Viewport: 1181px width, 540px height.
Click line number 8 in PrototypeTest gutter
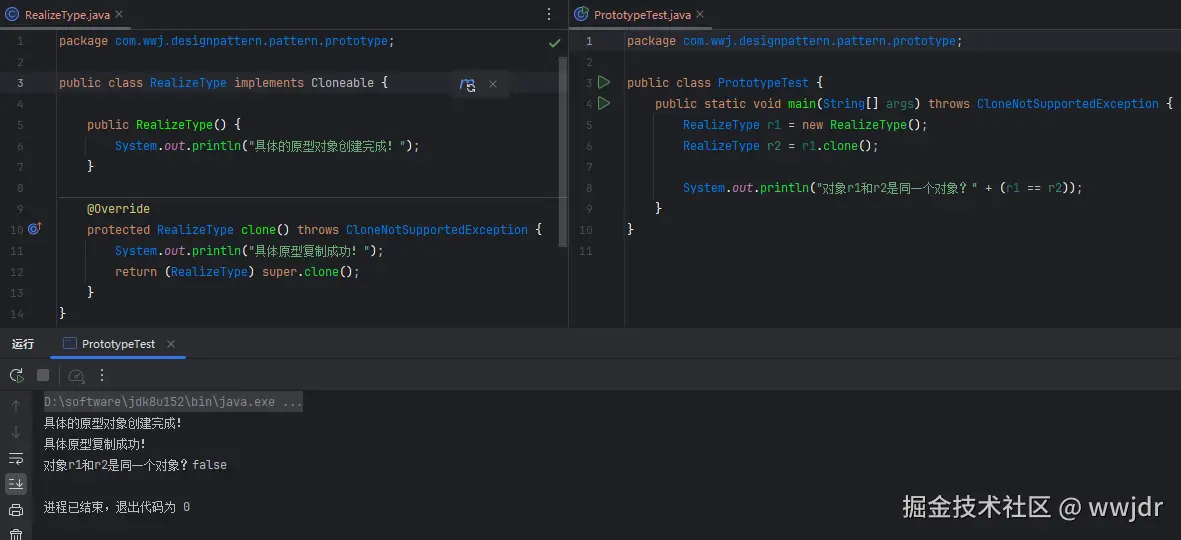coord(589,188)
